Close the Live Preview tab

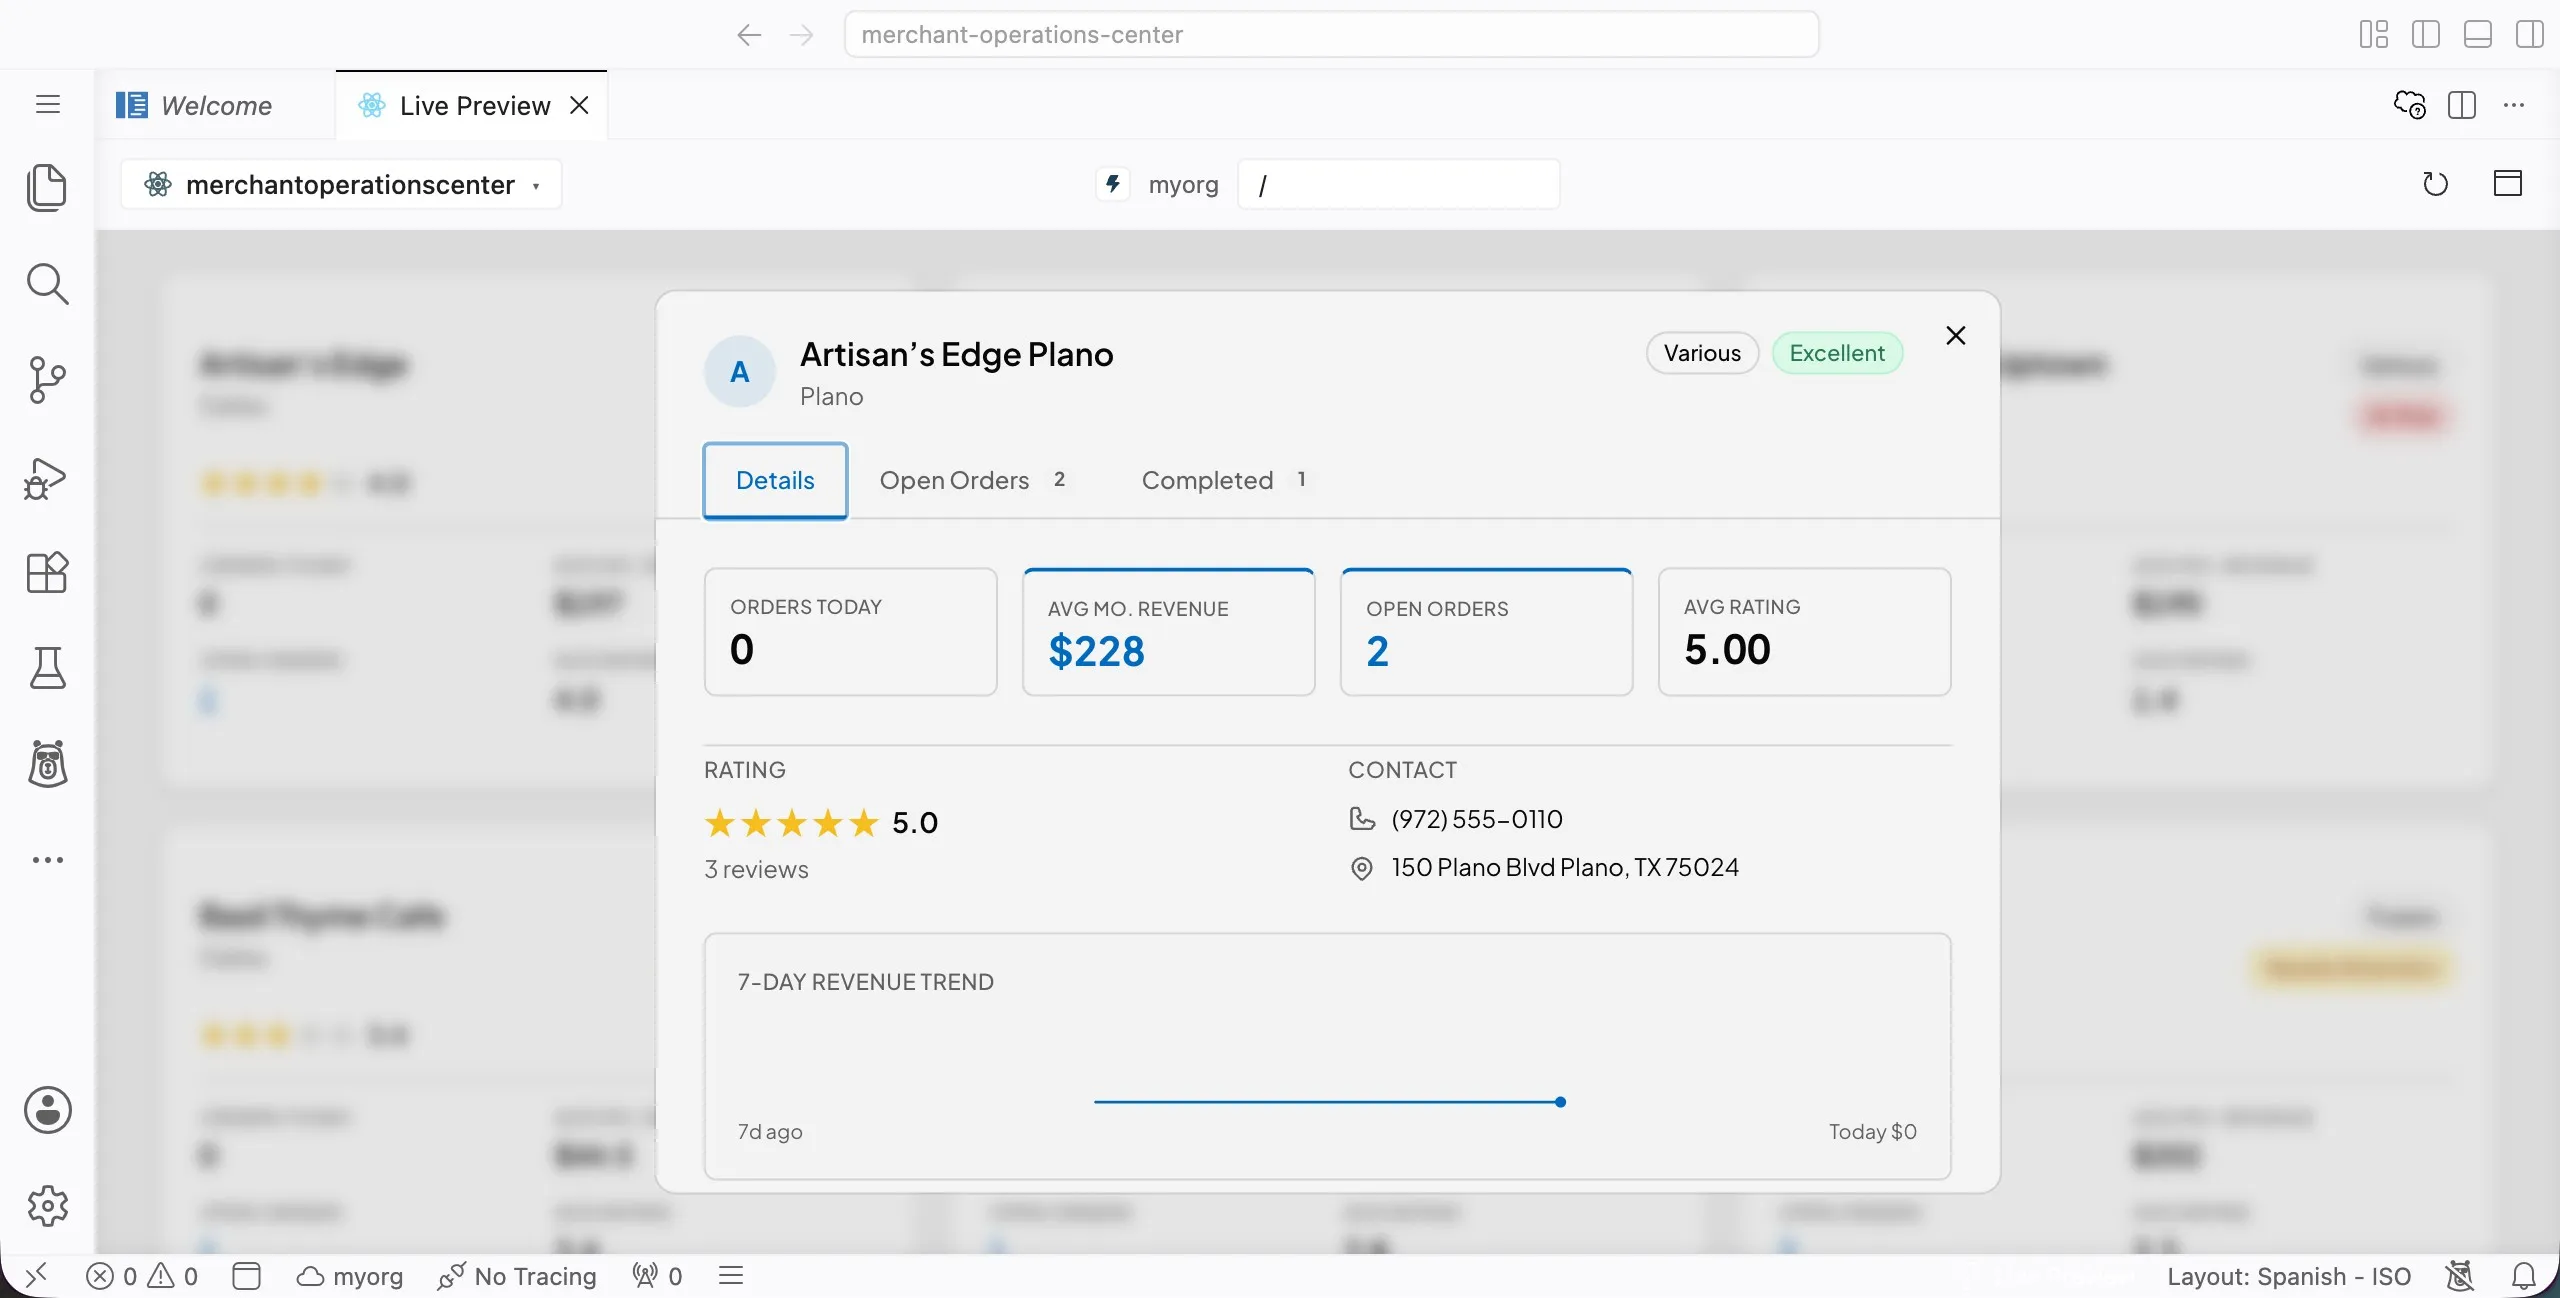(x=579, y=105)
